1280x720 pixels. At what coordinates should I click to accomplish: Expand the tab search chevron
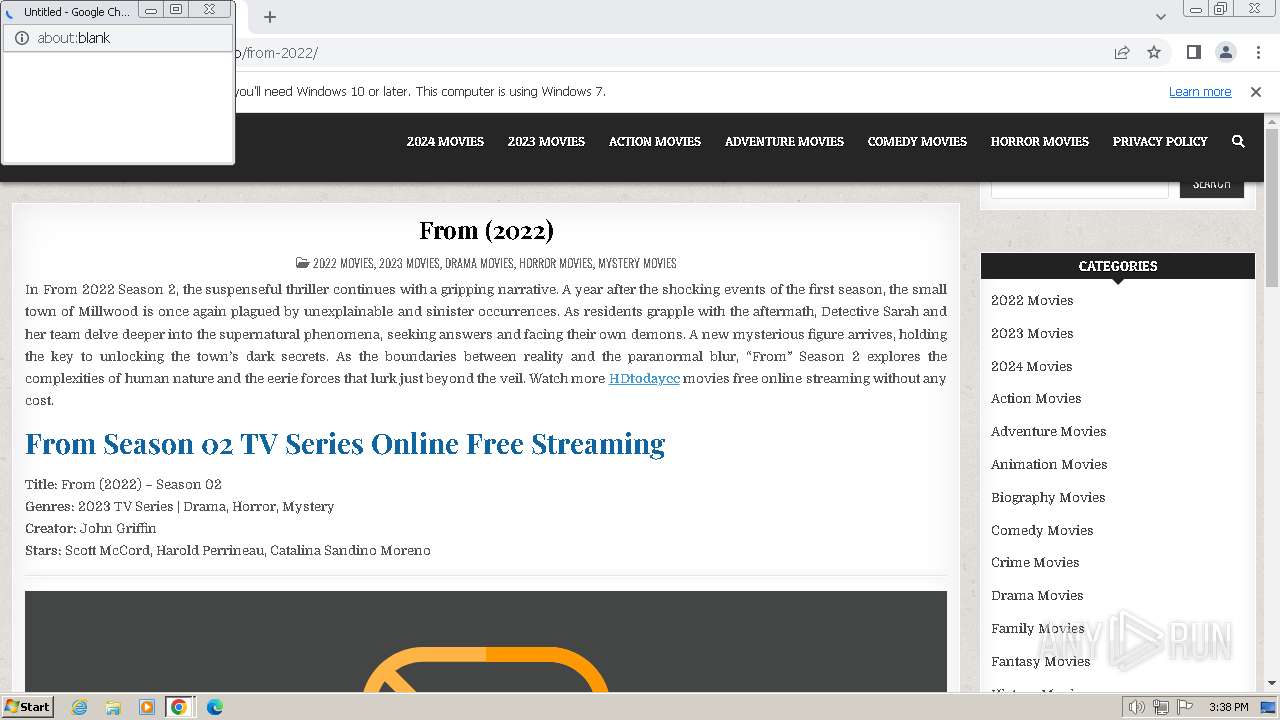point(1160,16)
